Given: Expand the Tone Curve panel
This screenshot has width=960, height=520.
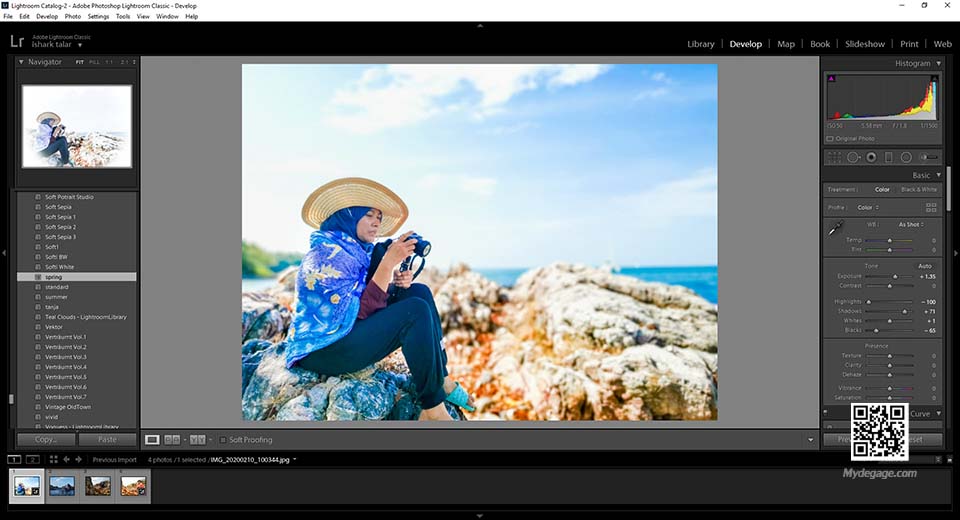Looking at the screenshot, I should tap(939, 413).
